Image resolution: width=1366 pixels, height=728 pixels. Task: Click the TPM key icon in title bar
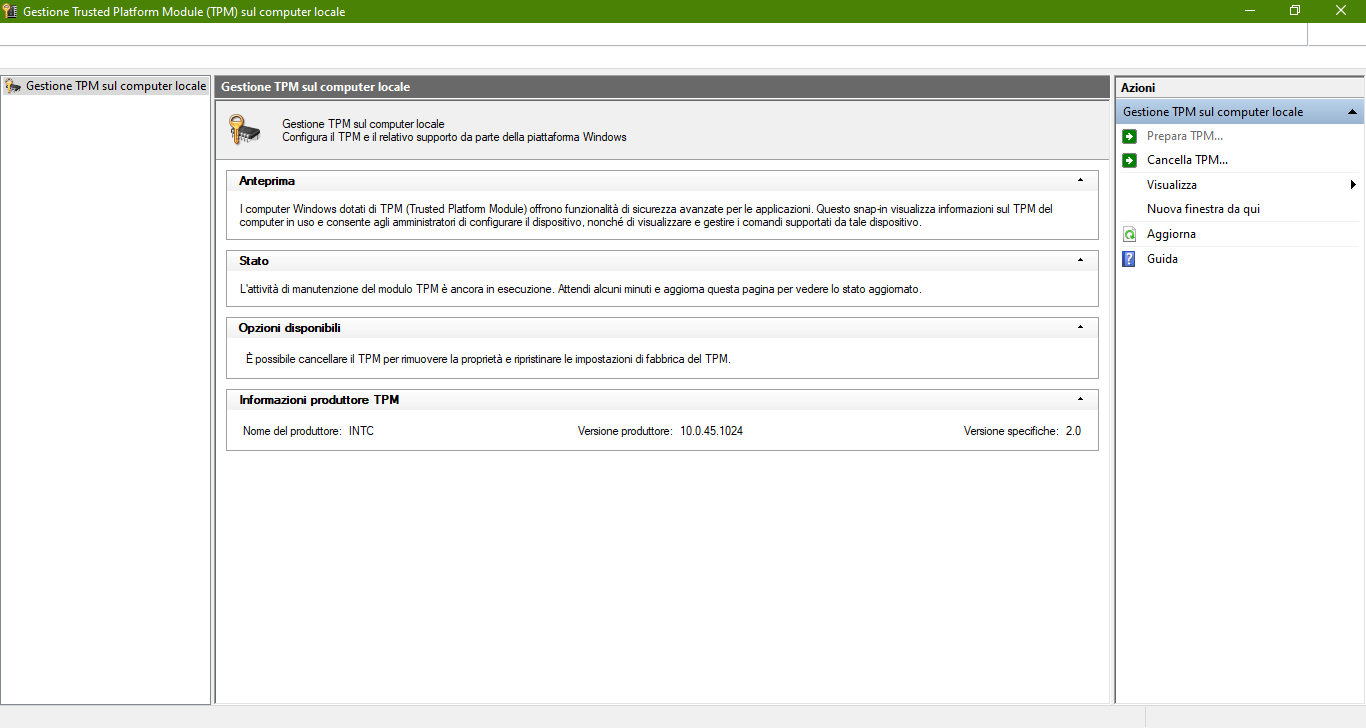(x=11, y=11)
